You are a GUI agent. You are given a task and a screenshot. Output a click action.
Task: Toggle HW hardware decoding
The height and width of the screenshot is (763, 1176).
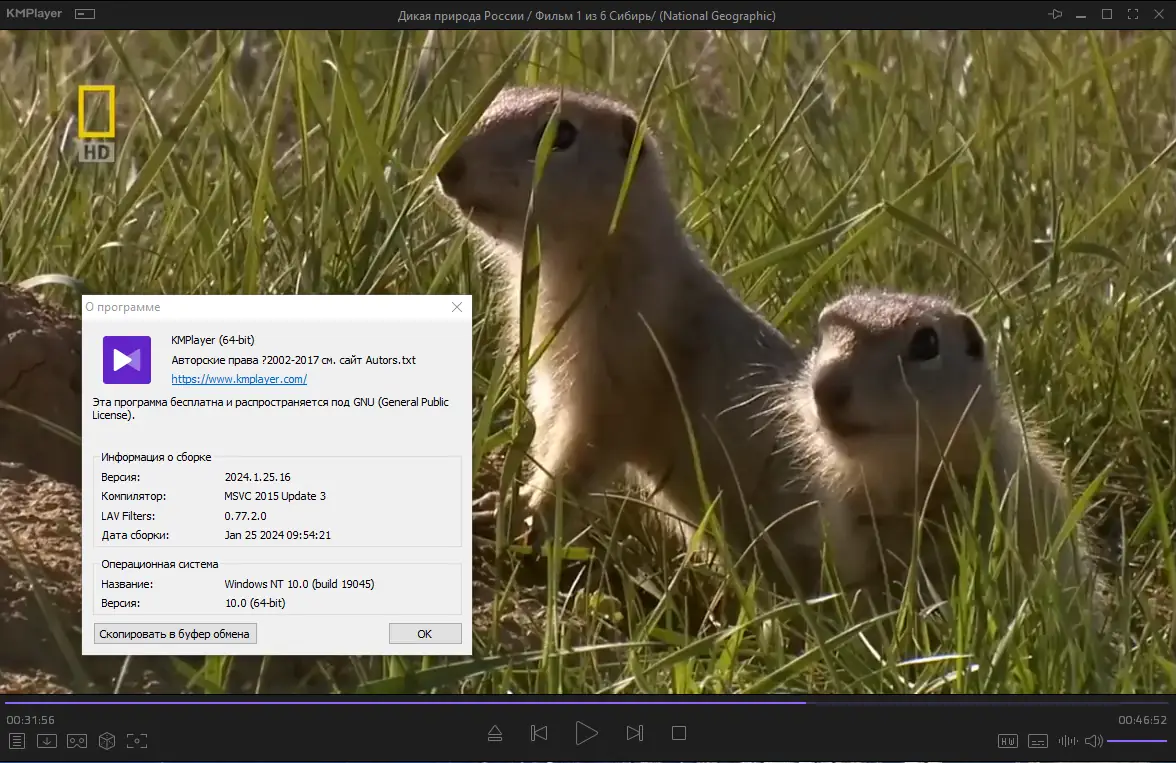[1008, 741]
